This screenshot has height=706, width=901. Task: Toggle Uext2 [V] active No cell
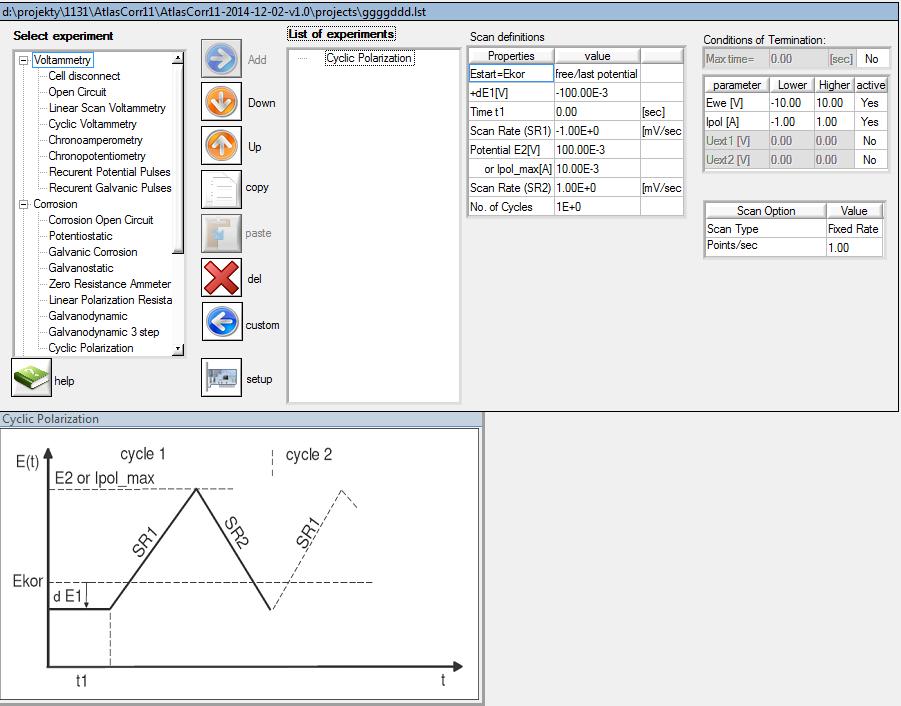(x=870, y=160)
